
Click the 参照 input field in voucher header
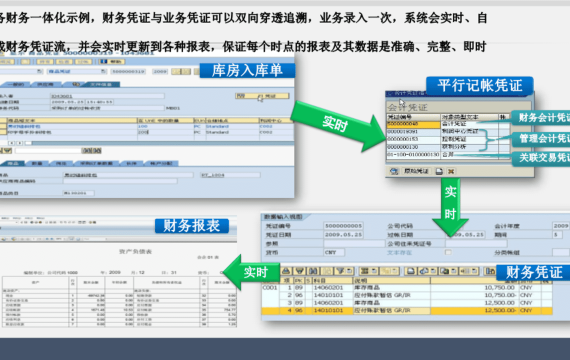coord(354,243)
